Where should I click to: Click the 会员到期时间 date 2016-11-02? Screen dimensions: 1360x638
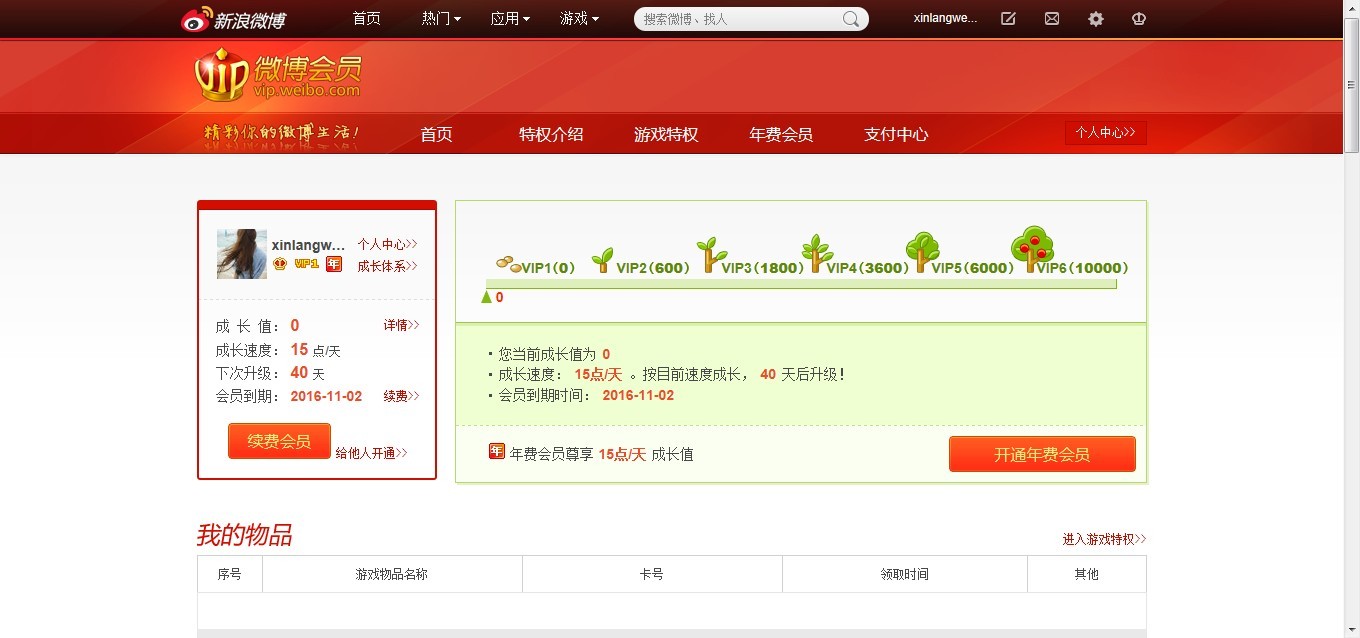click(638, 396)
